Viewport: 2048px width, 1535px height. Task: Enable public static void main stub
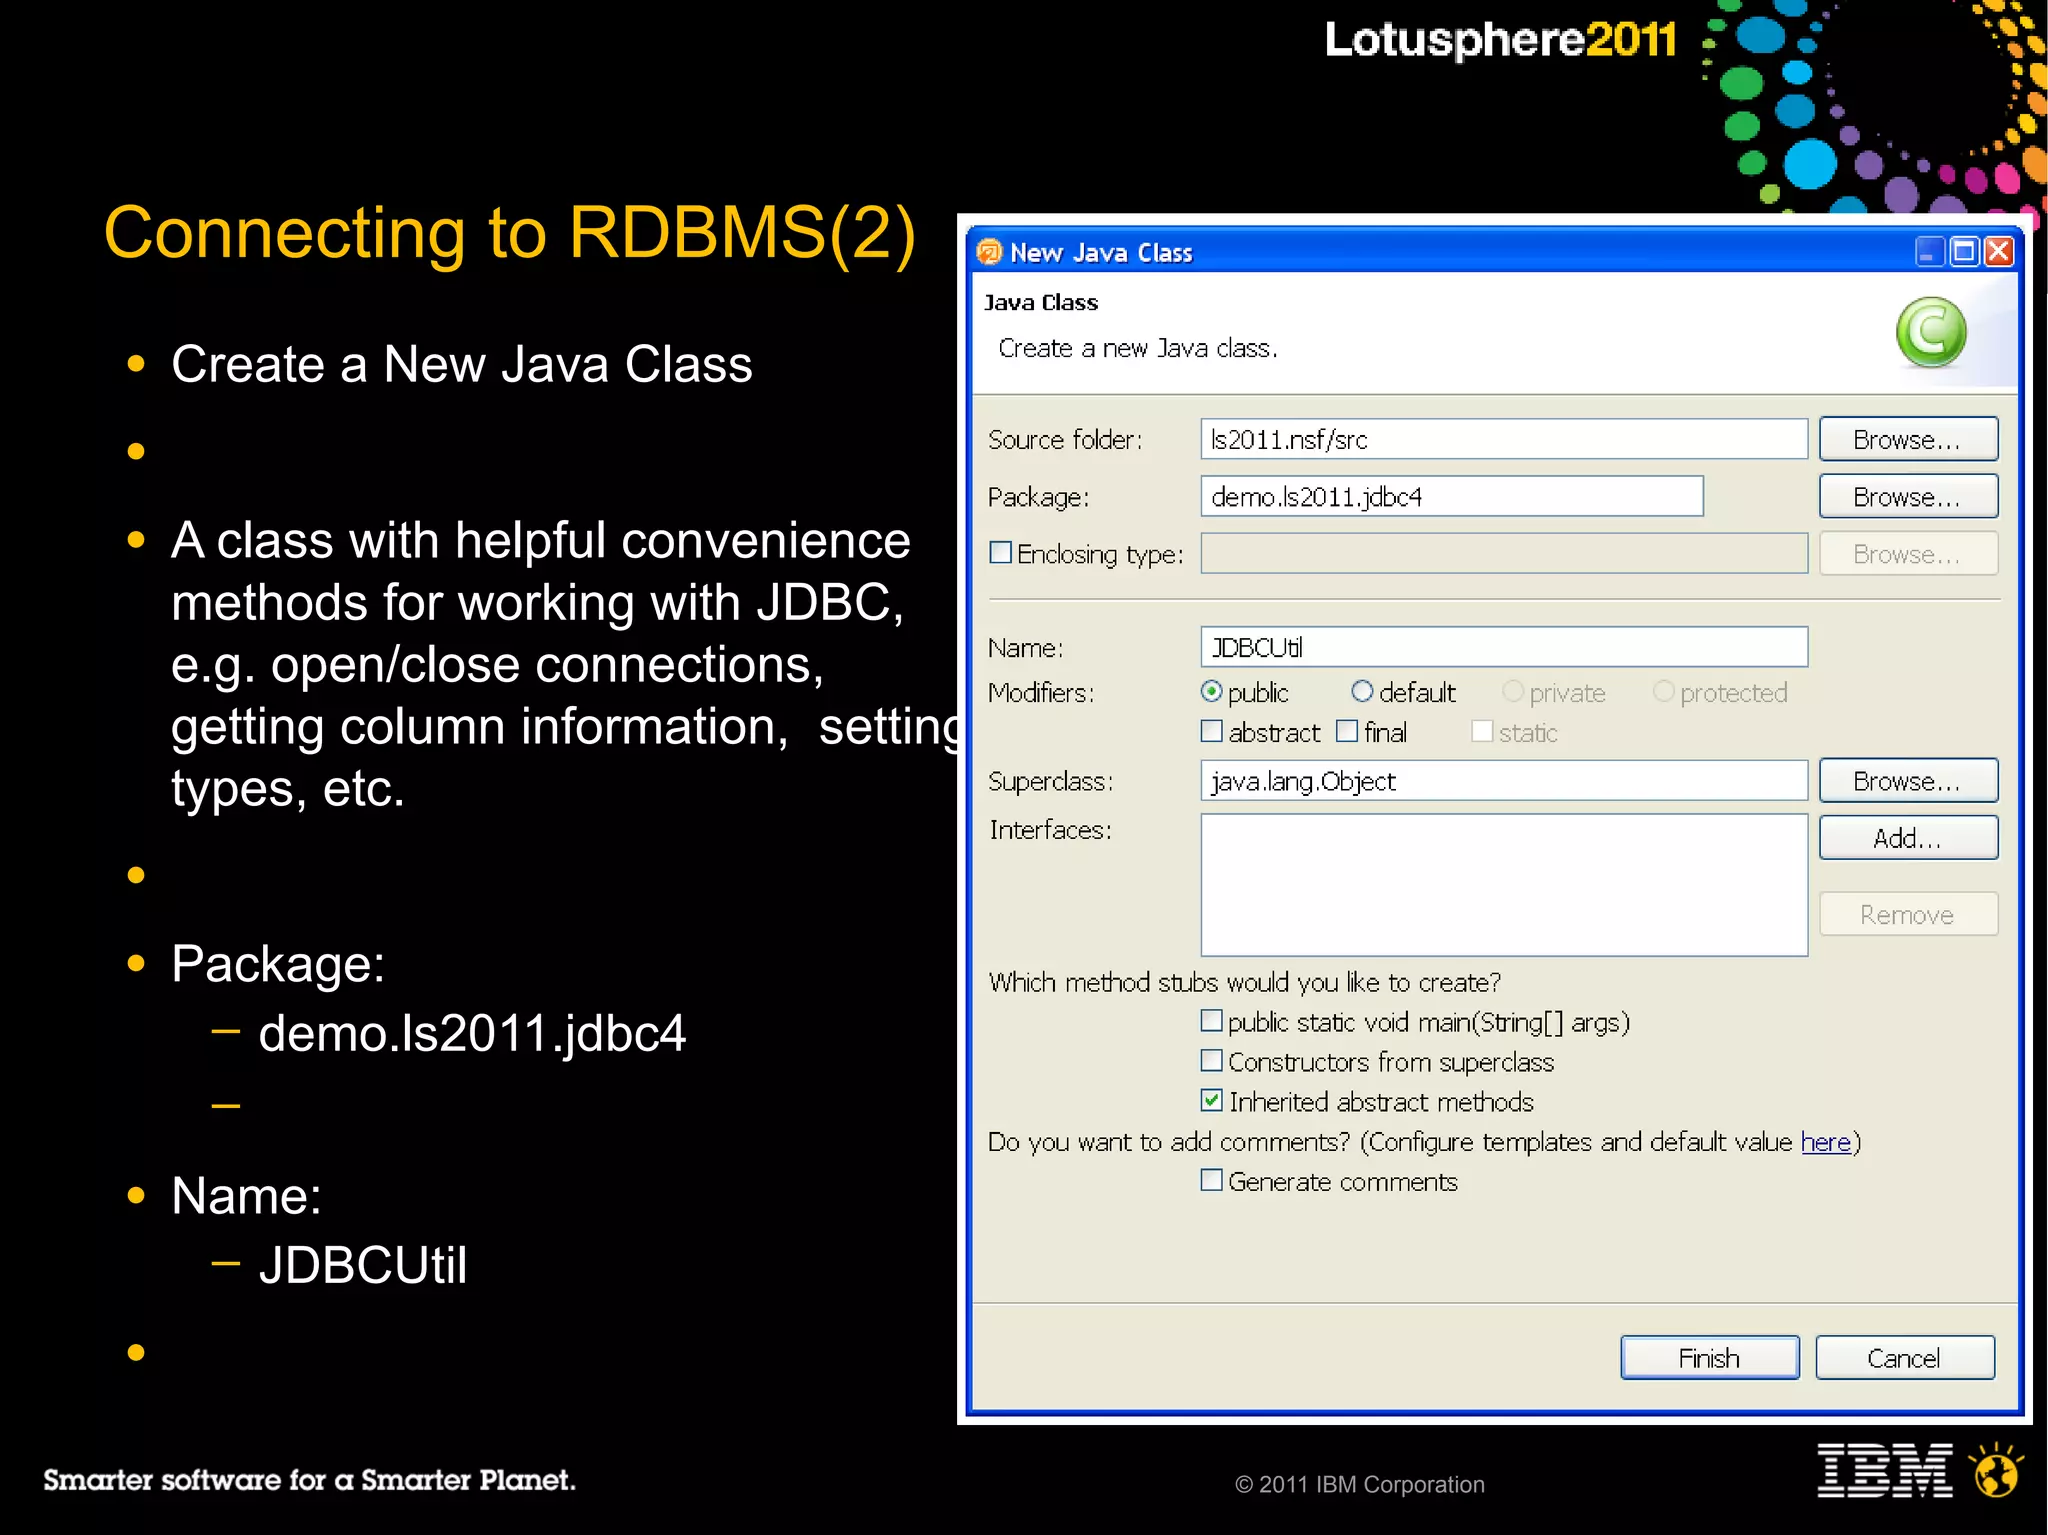pos(1212,1020)
